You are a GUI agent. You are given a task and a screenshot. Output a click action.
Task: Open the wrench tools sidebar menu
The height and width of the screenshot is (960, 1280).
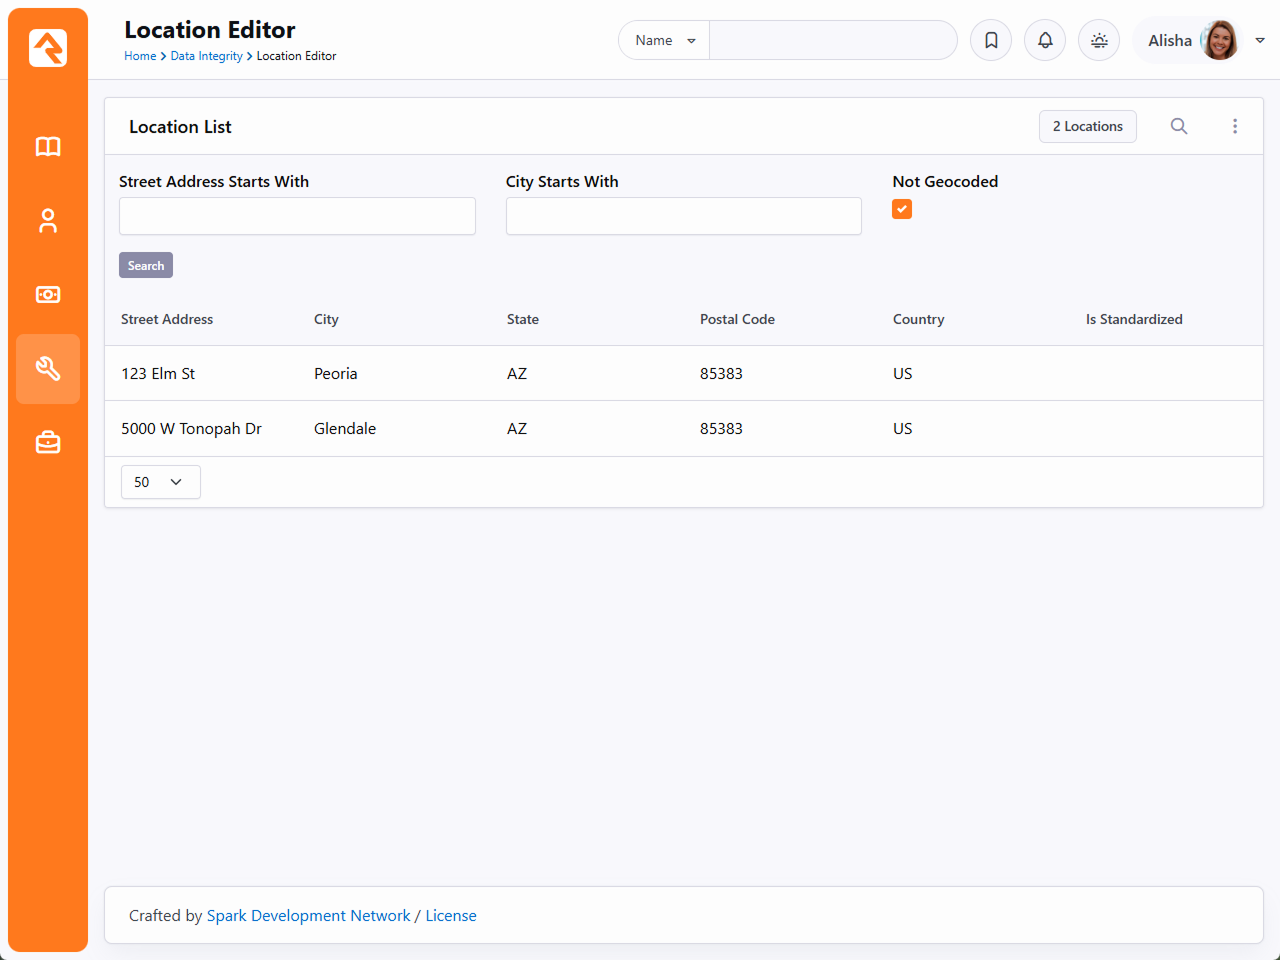pyautogui.click(x=48, y=369)
